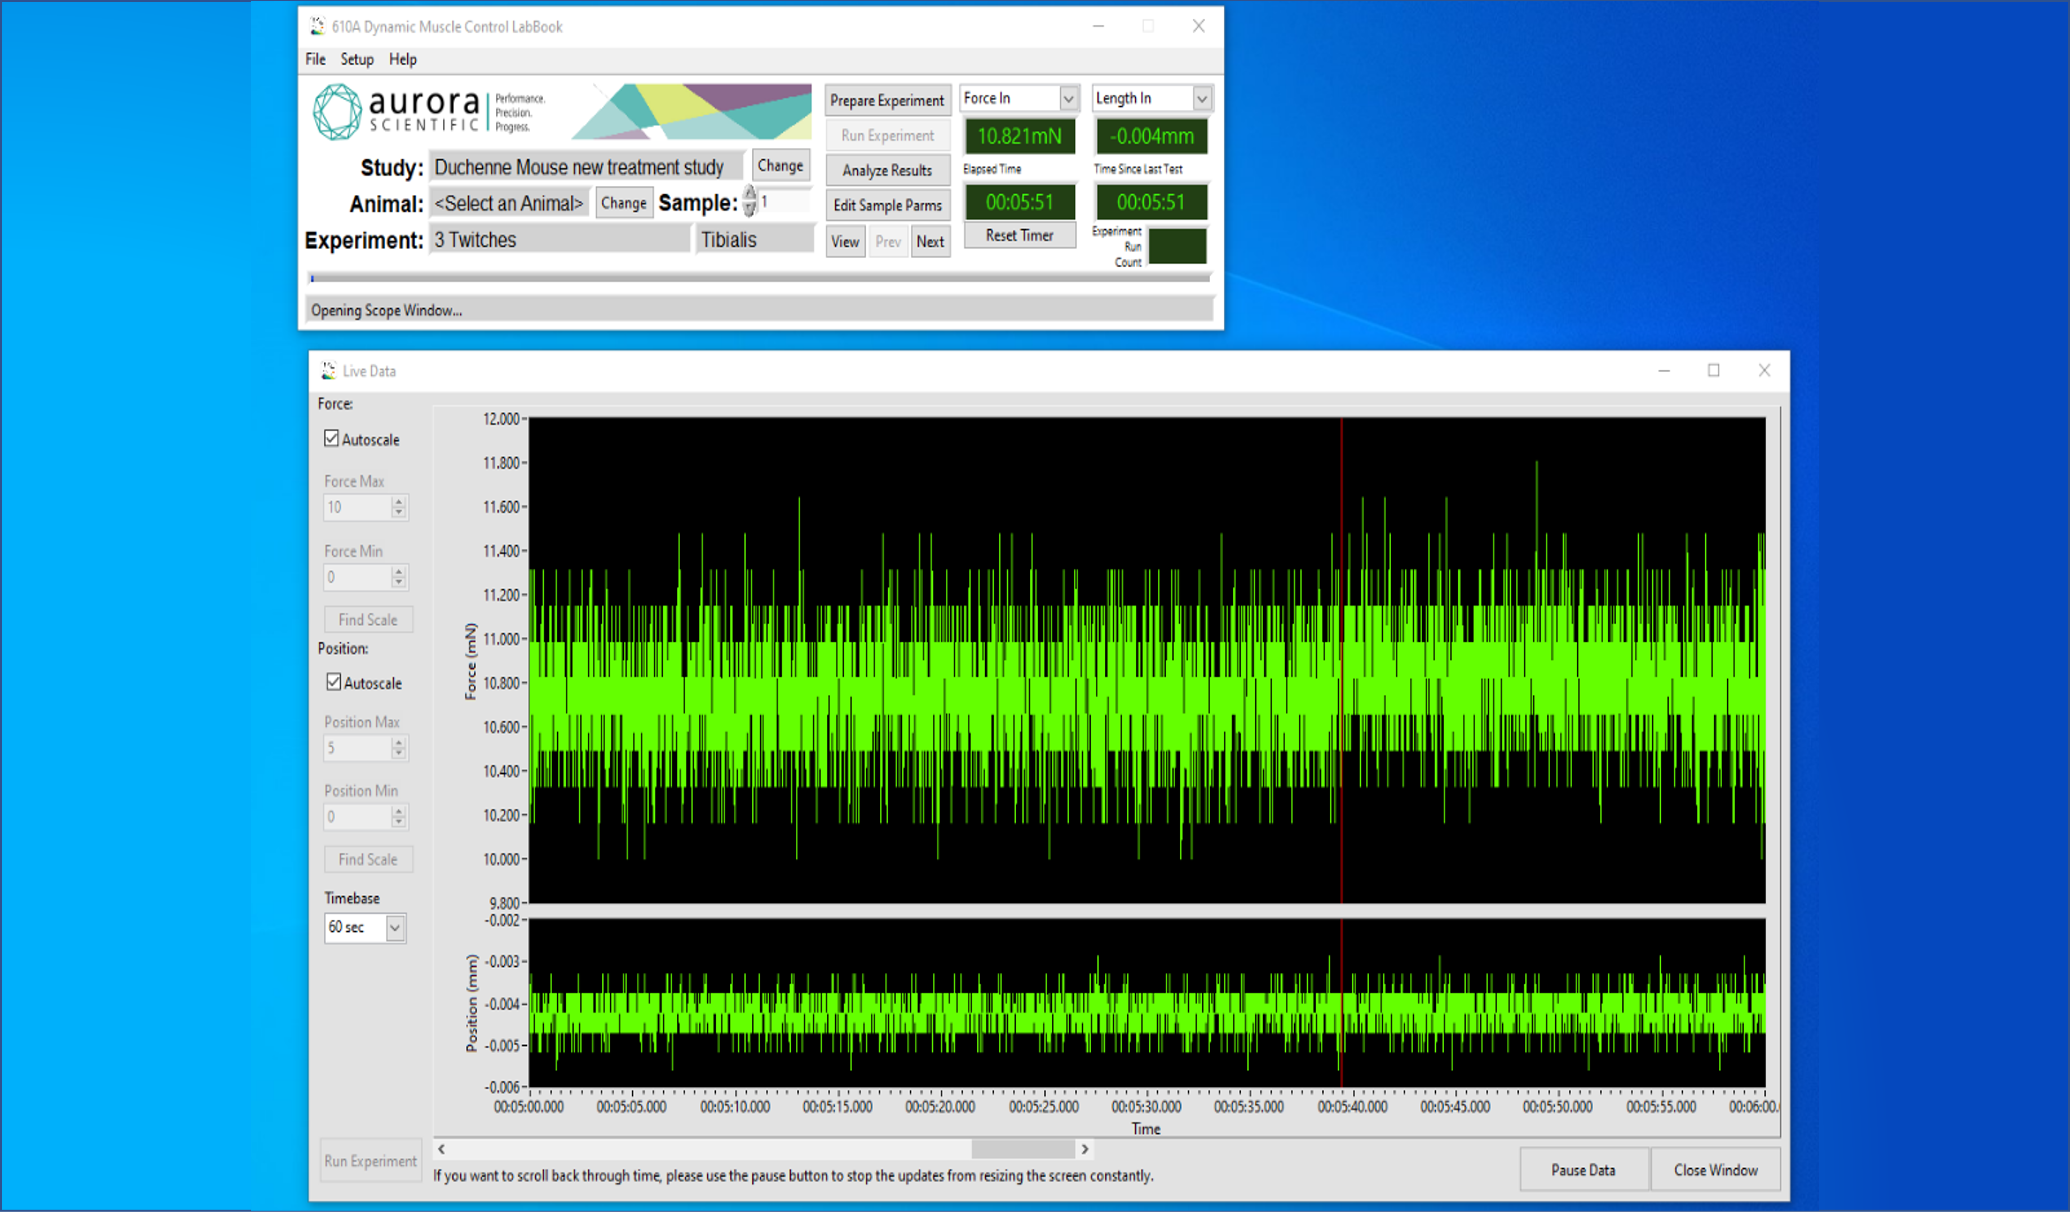Click the Time Since Last Test display
This screenshot has width=2070, height=1212.
click(1152, 202)
